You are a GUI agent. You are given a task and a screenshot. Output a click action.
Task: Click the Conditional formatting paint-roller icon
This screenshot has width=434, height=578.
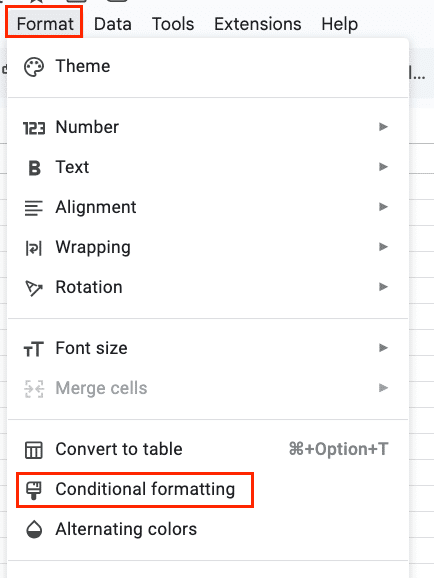34,490
